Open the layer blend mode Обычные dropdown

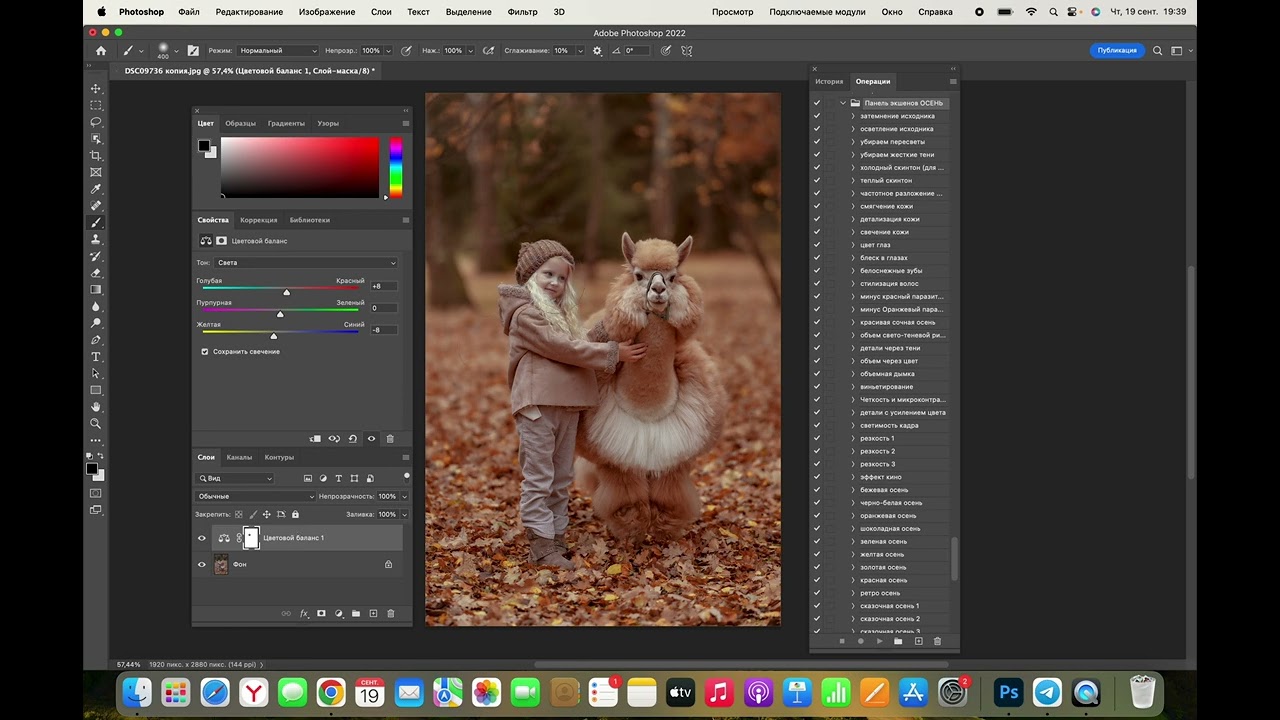point(256,496)
